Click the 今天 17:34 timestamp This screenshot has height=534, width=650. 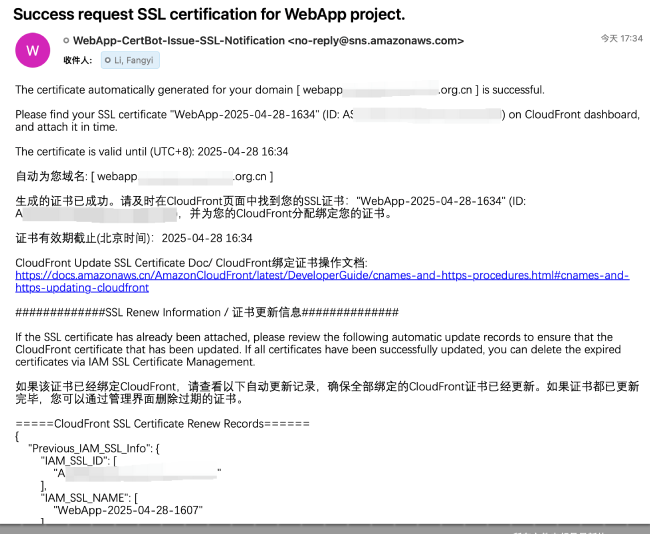click(621, 38)
